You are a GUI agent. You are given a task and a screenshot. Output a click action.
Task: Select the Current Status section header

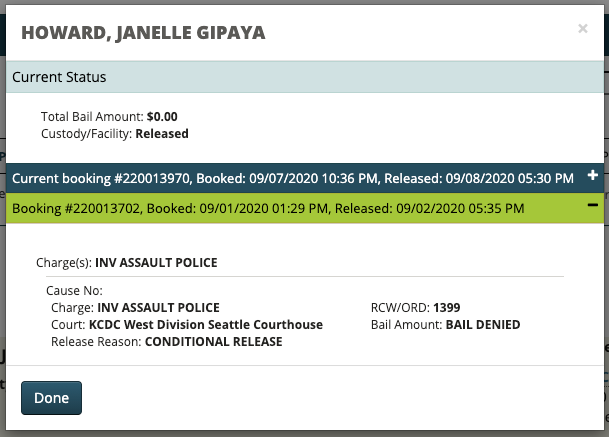[x=59, y=77]
